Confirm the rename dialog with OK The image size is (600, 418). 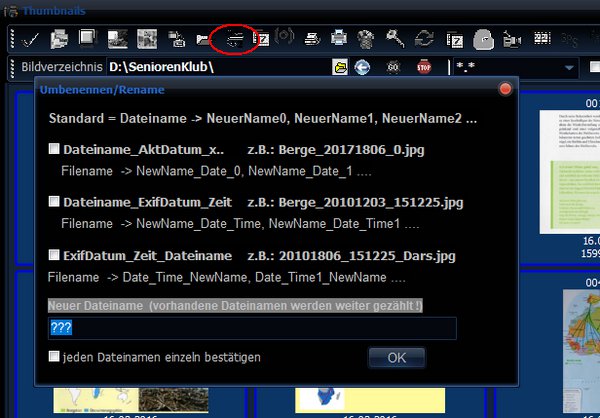point(397,358)
